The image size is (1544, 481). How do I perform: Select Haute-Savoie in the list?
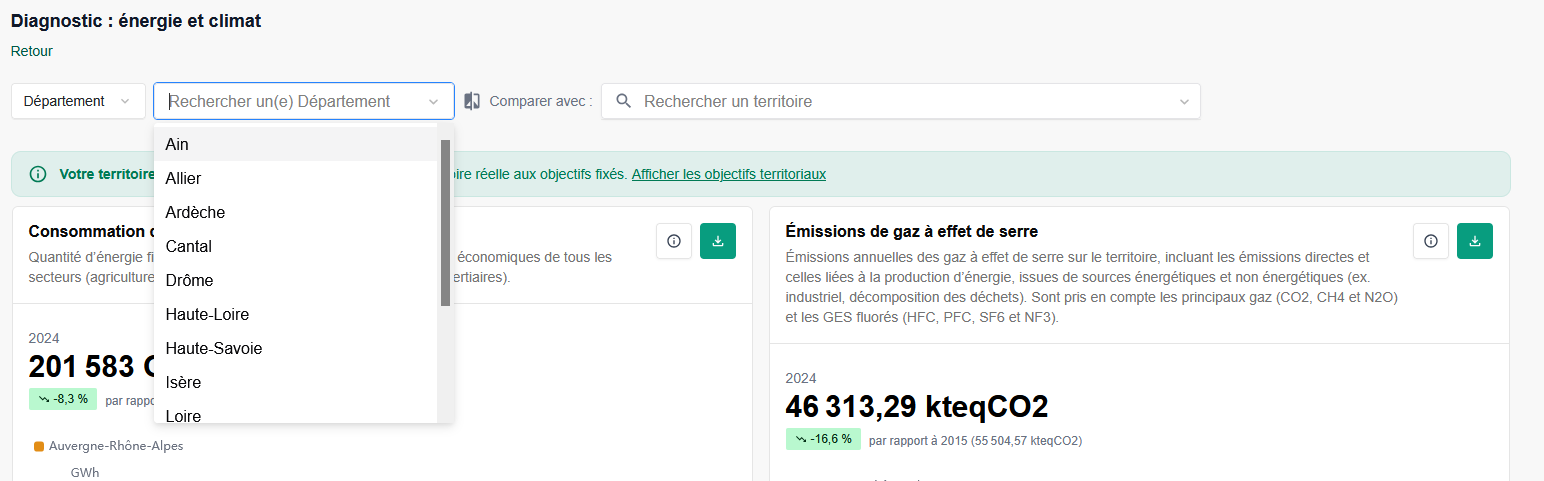pos(296,348)
